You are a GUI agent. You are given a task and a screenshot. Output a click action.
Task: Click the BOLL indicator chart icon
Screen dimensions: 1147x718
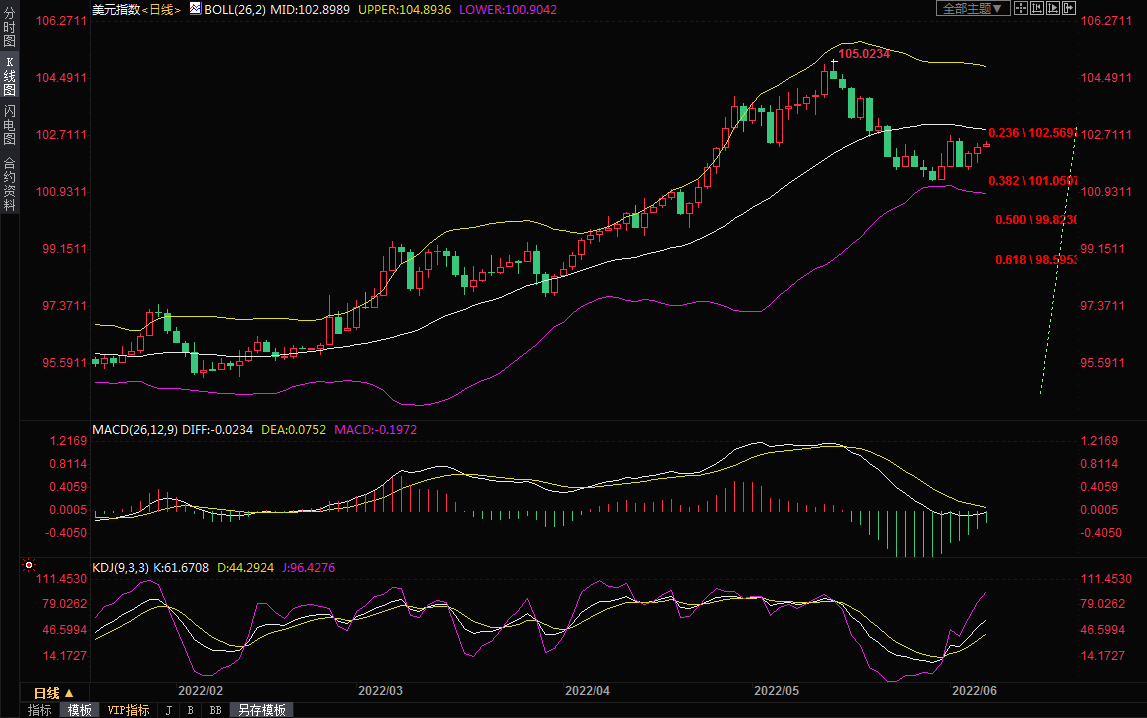coord(194,9)
